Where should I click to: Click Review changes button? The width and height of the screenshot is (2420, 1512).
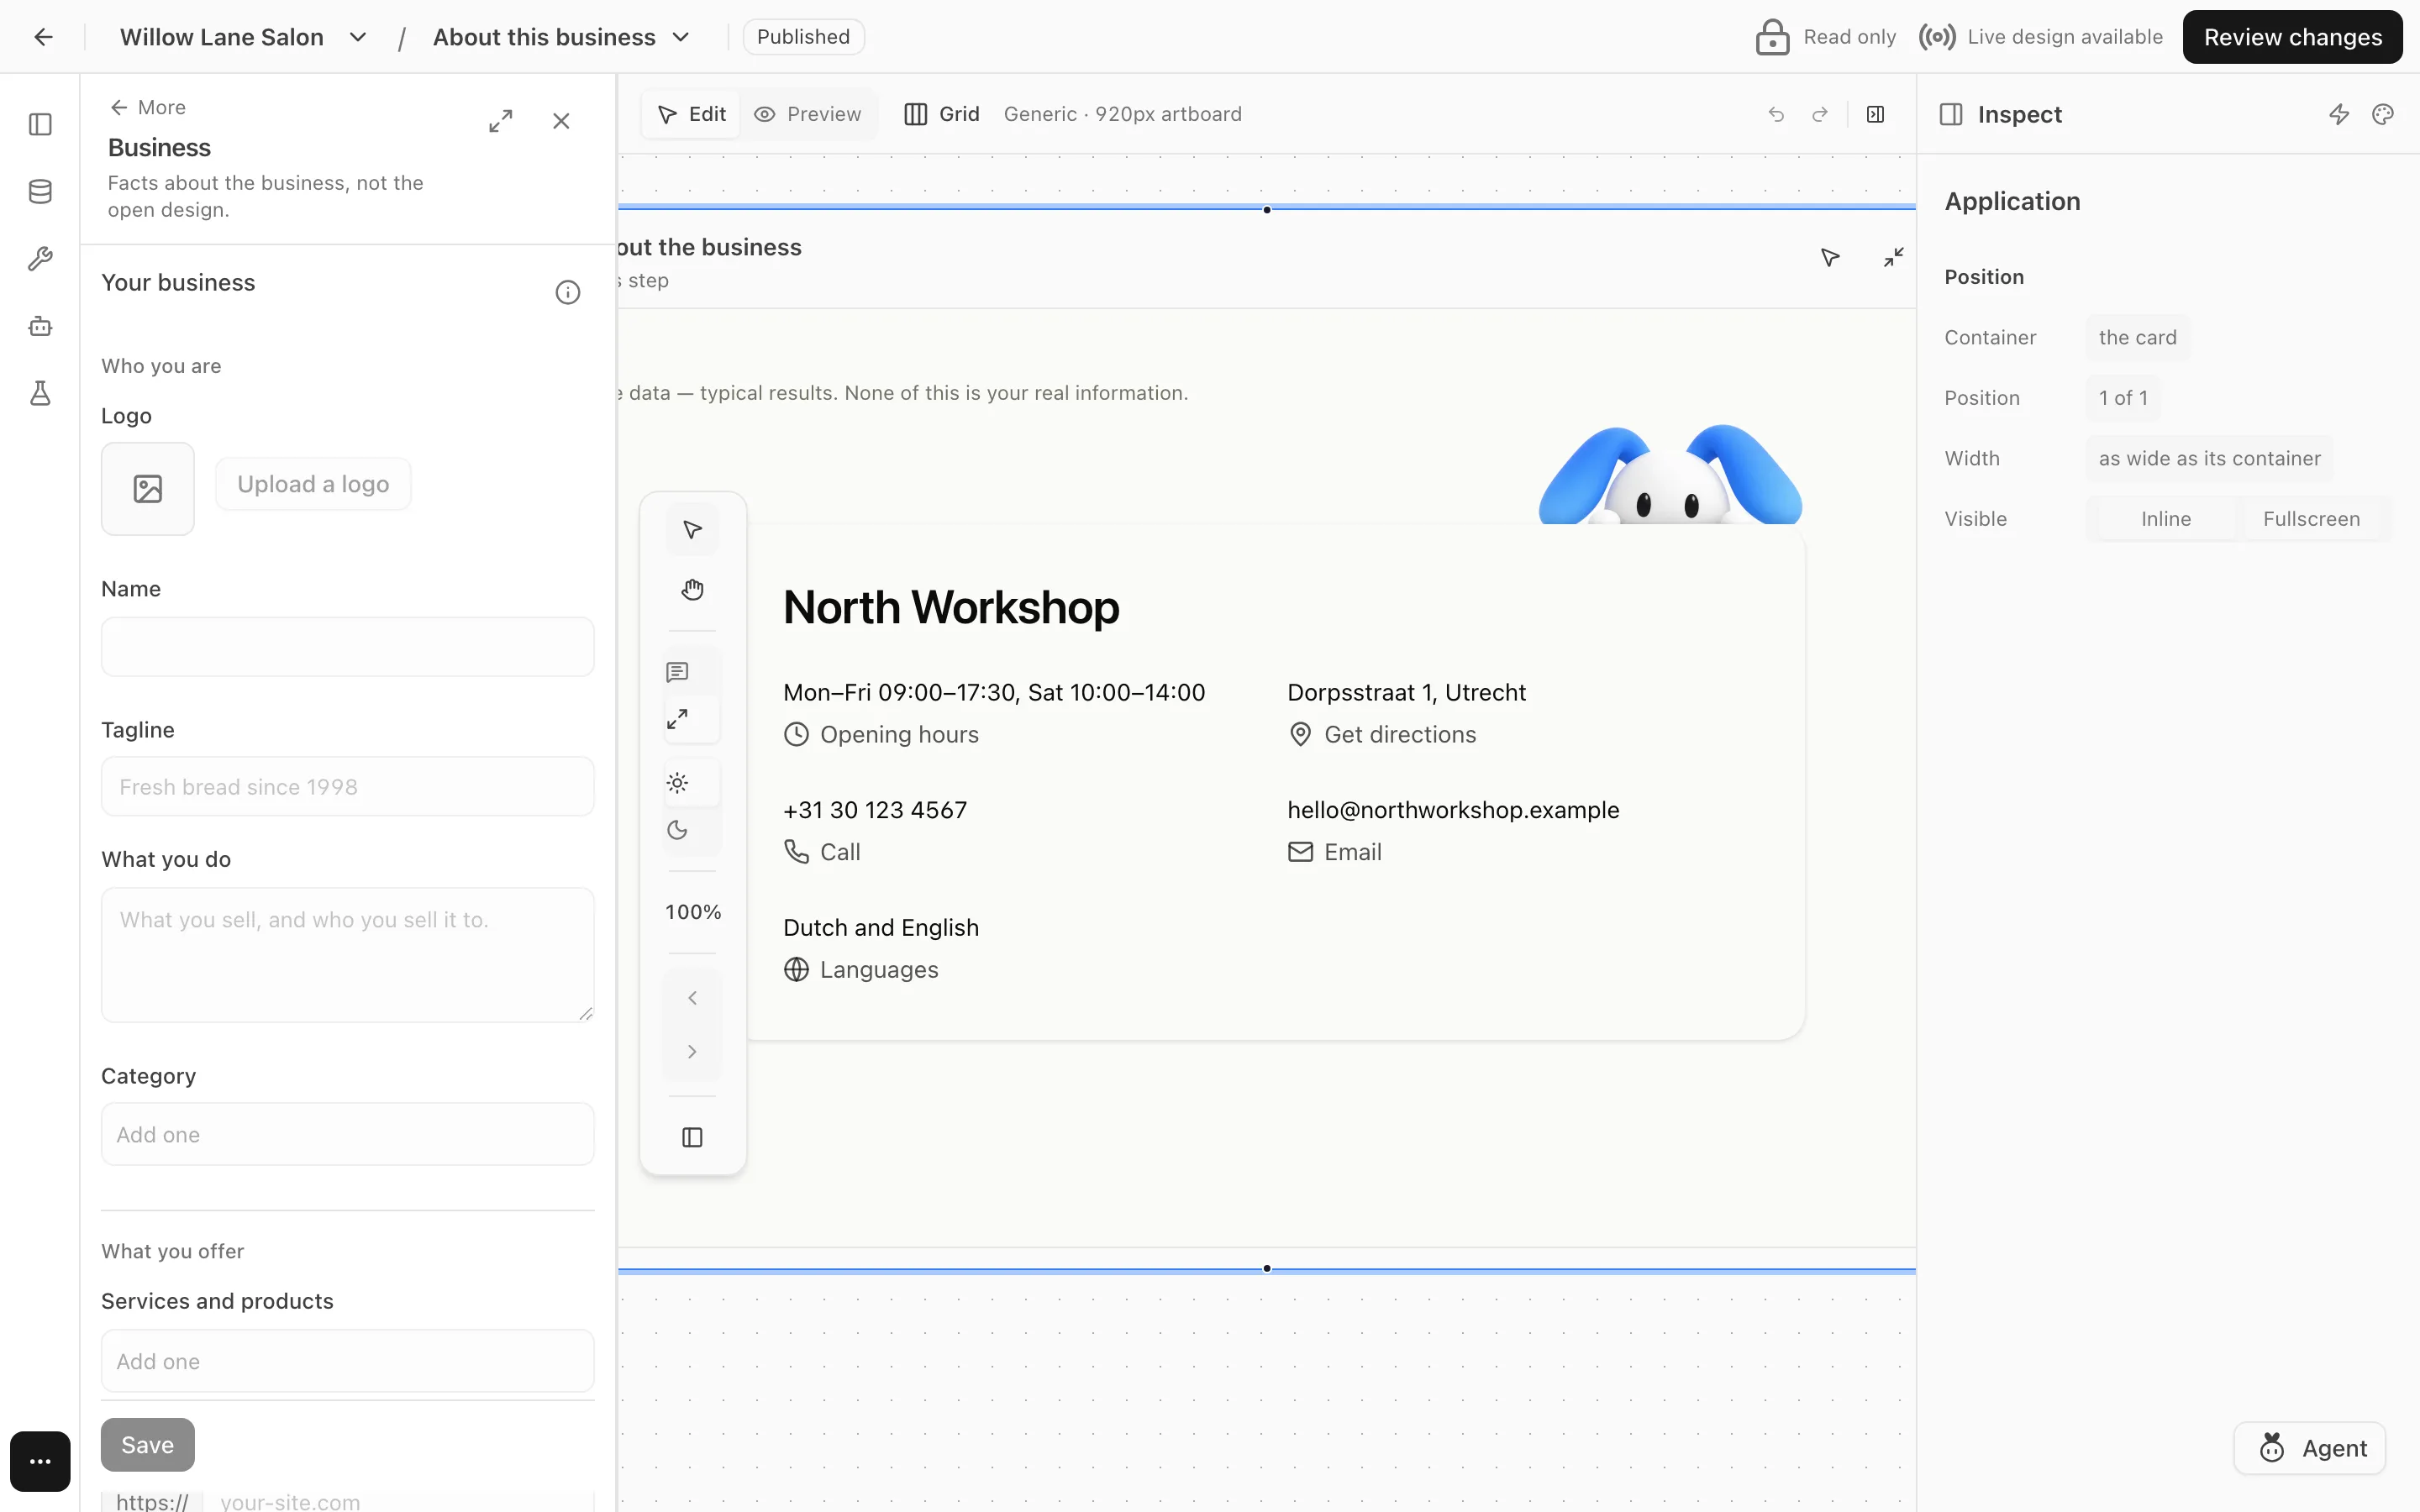point(2292,37)
